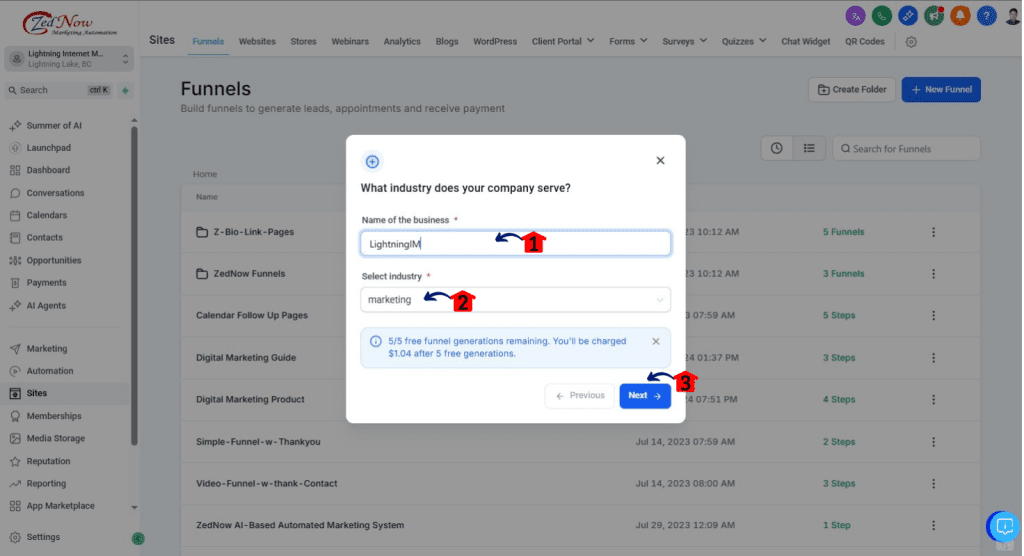The height and width of the screenshot is (556, 1024).
Task: Open options menu for Video-Funnel-w-thank-Contact
Action: click(x=934, y=483)
